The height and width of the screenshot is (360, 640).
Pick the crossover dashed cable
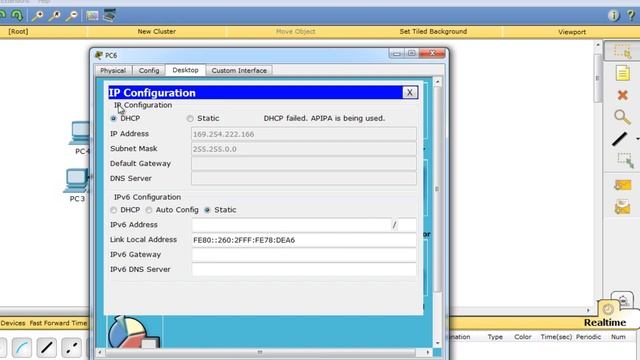[x=71, y=348]
